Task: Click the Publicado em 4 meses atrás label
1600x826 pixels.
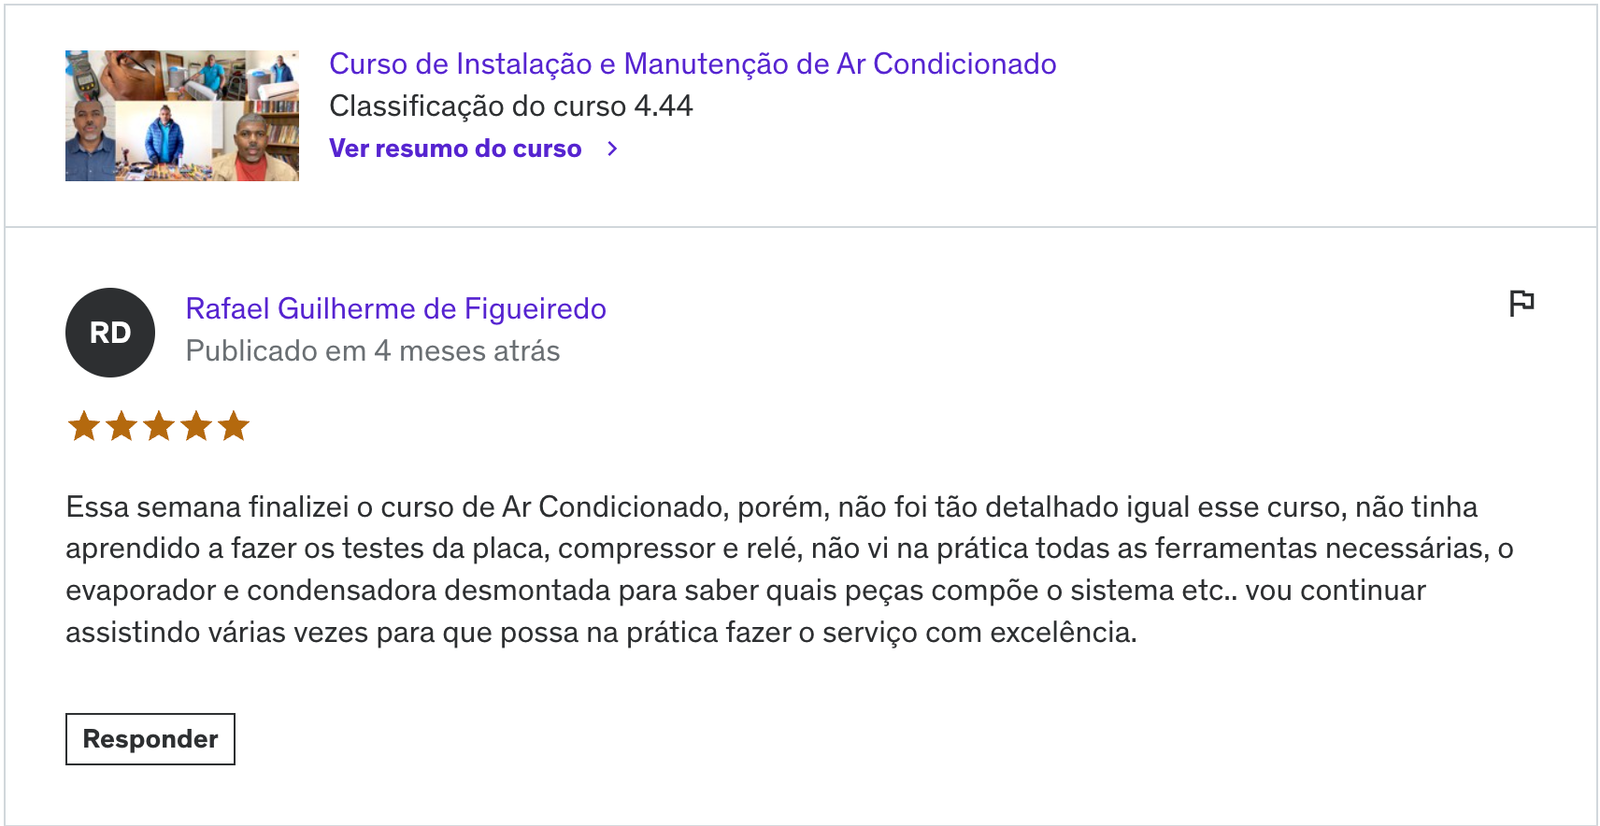Action: click(x=373, y=351)
